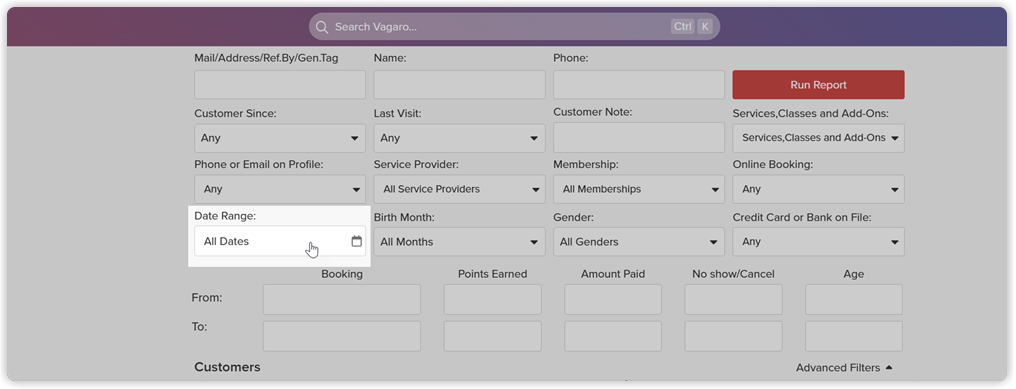The height and width of the screenshot is (389, 1016).
Task: Click the Phone input field
Action: pyautogui.click(x=639, y=85)
